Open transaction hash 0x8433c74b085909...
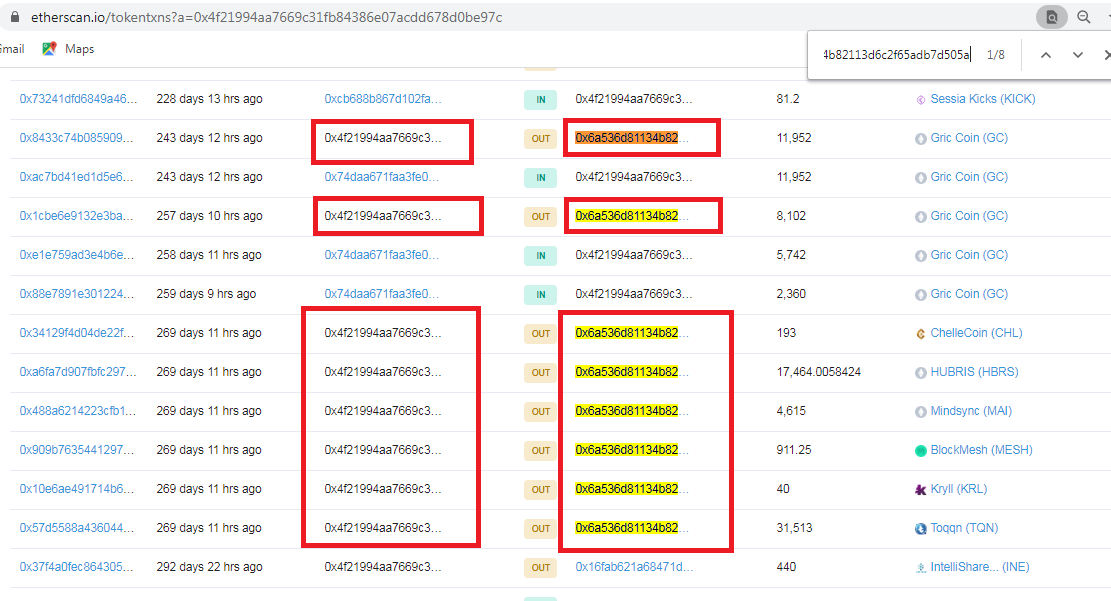Screen dimensions: 1111x601 pos(76,137)
